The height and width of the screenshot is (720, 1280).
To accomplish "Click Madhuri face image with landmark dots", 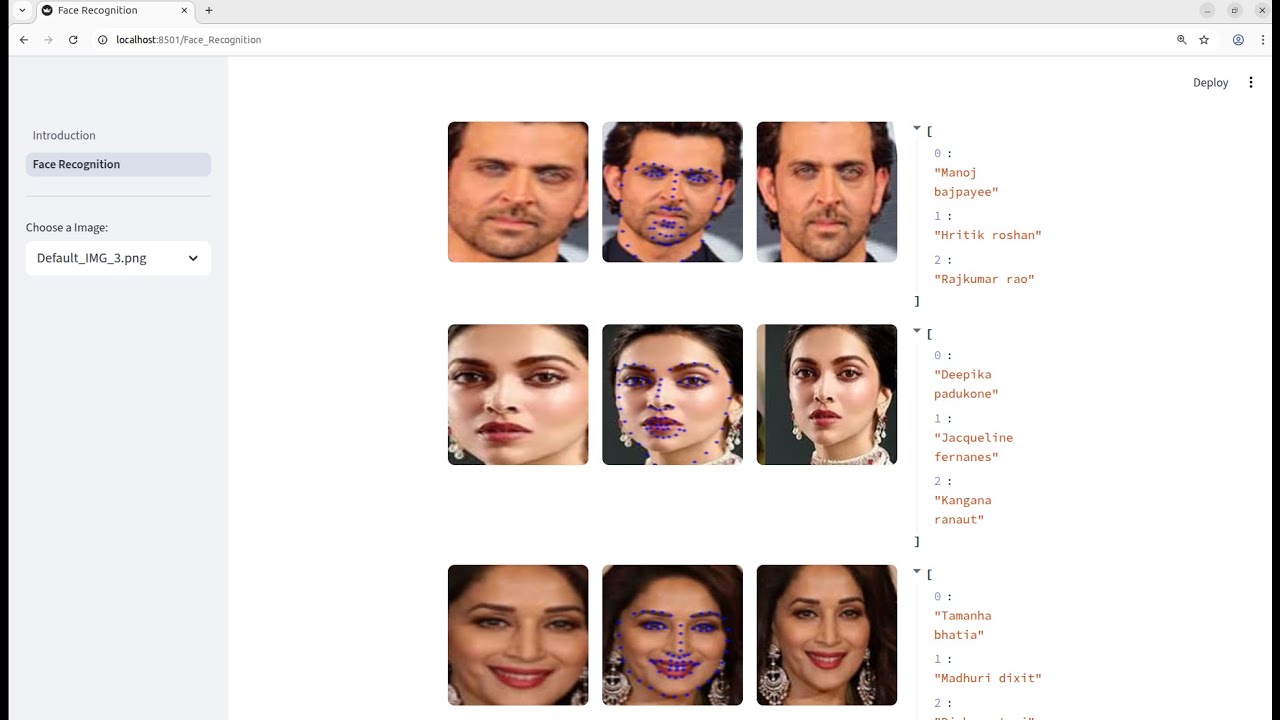I will (x=672, y=635).
